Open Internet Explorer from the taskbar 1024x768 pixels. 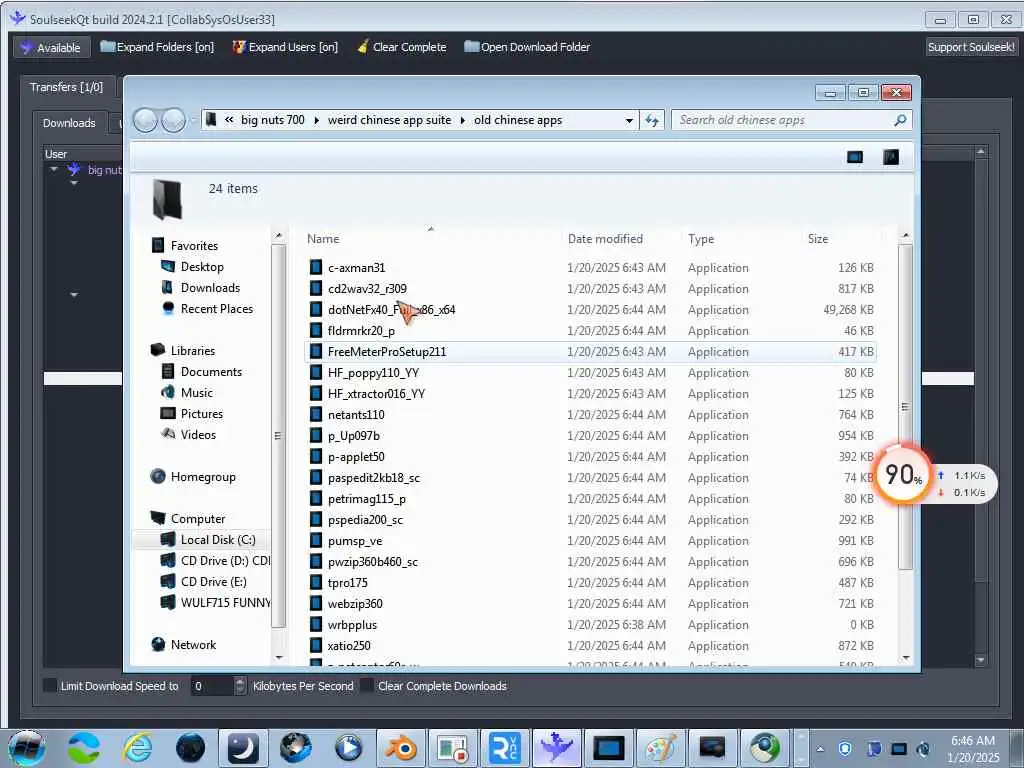(137, 748)
